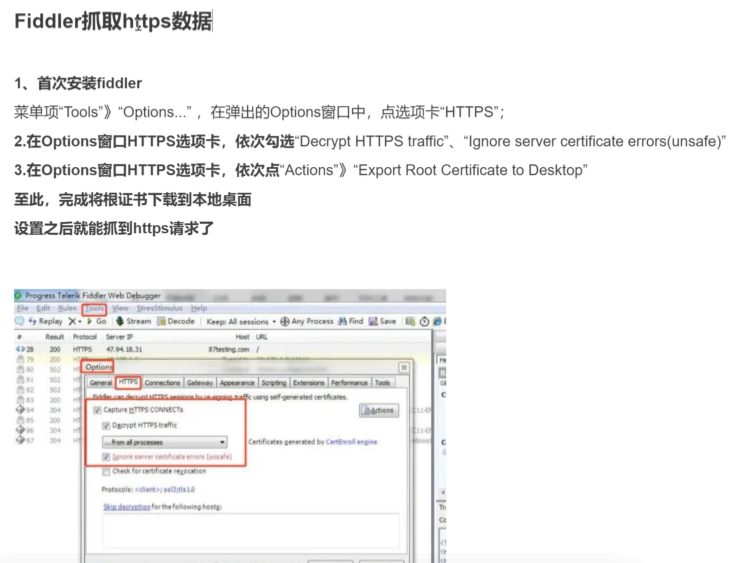Click the Protocol column header
This screenshot has height=563, width=751.
[85, 337]
